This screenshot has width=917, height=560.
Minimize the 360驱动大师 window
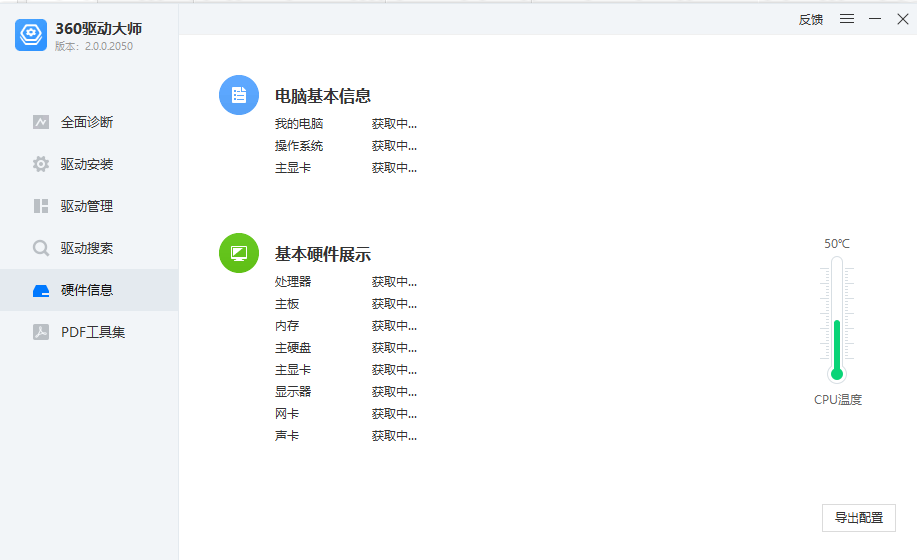(875, 19)
